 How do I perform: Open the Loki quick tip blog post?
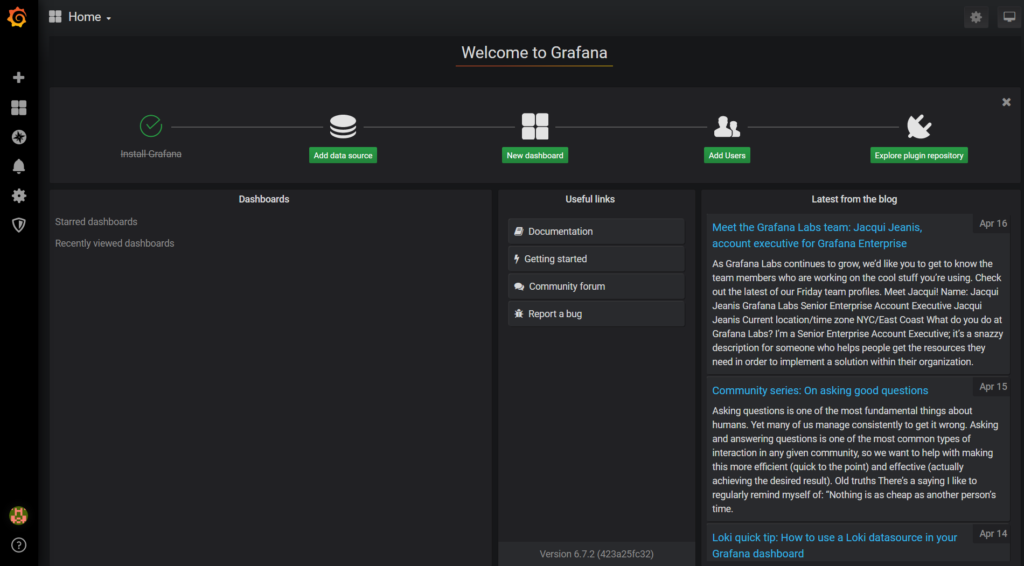coord(834,545)
